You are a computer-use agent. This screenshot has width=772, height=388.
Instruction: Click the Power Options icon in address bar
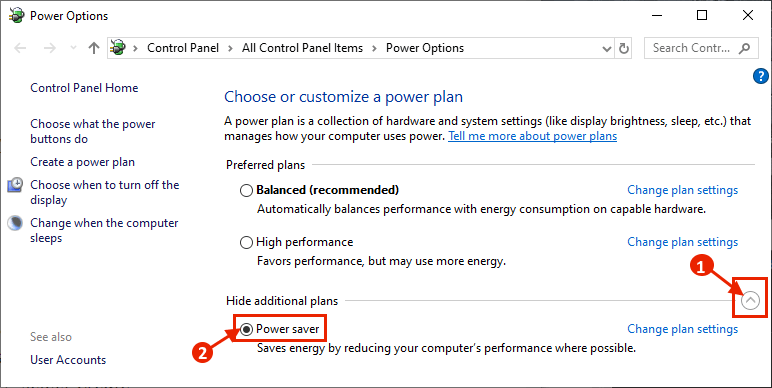pyautogui.click(x=118, y=48)
